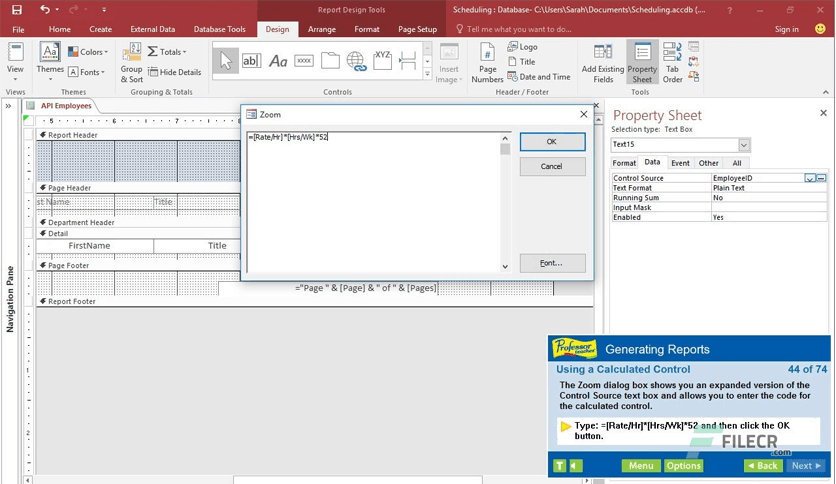836x484 pixels.
Task: Toggle the Property Sheet ribbon button
Action: click(x=642, y=63)
